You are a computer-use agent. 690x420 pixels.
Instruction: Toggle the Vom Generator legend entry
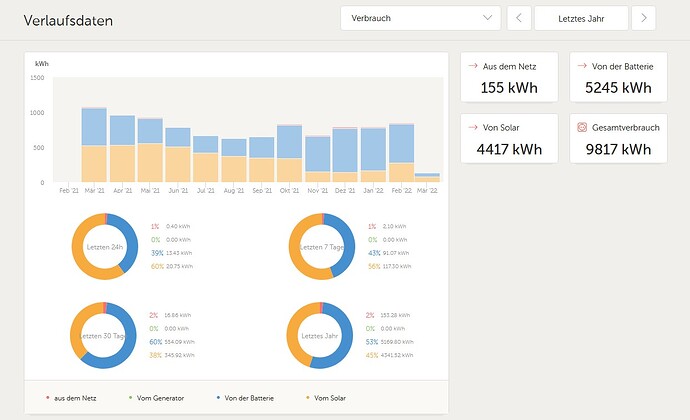[x=156, y=398]
